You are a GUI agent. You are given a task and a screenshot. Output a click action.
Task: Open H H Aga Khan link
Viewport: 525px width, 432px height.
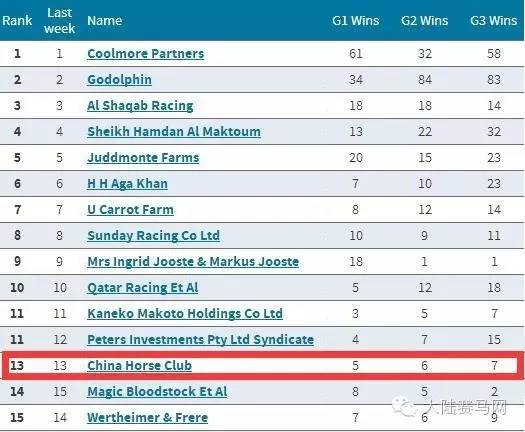pos(127,184)
